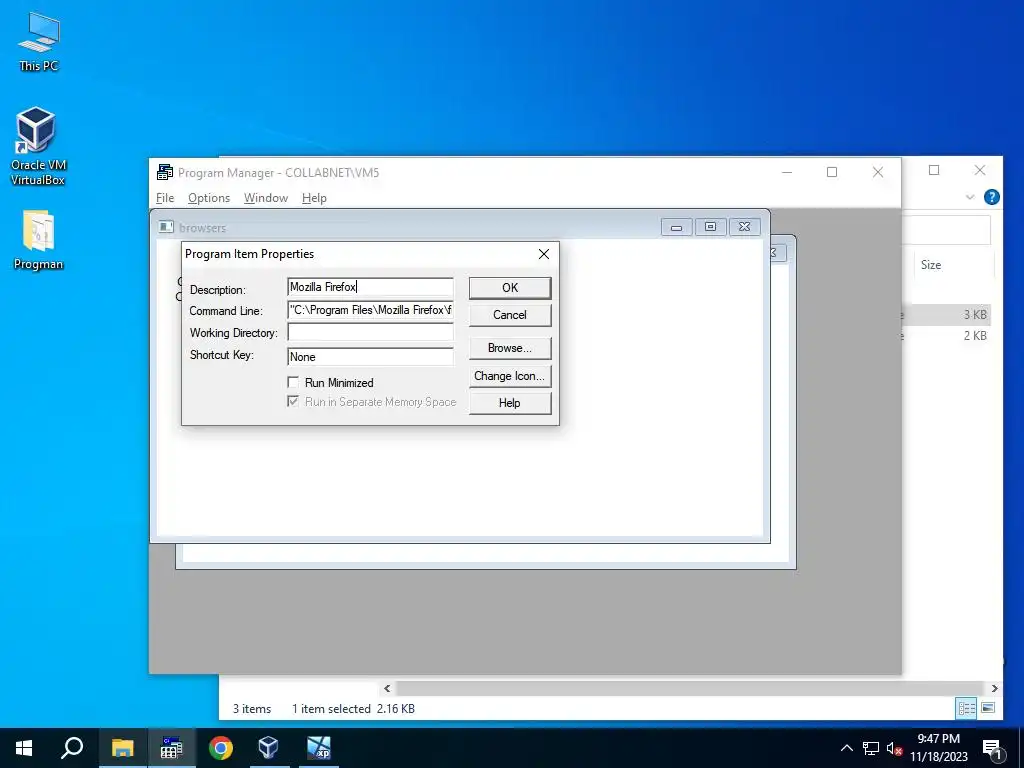Open the File Explorer help icon
This screenshot has height=768, width=1024.
[x=991, y=197]
